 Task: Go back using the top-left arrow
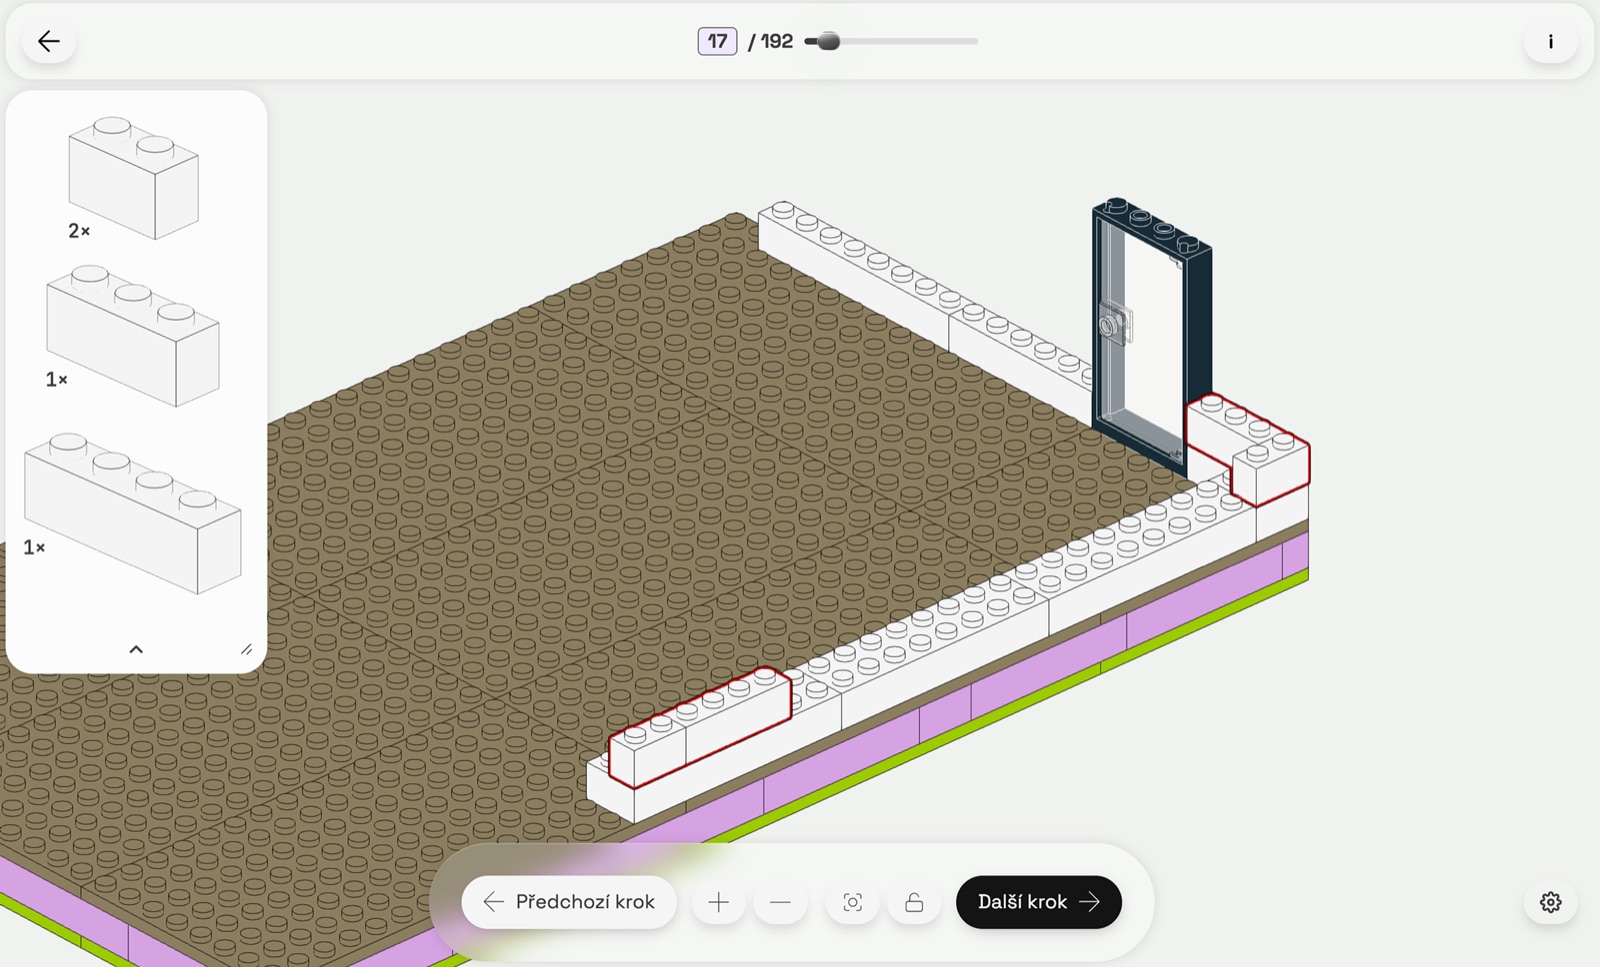[x=49, y=41]
